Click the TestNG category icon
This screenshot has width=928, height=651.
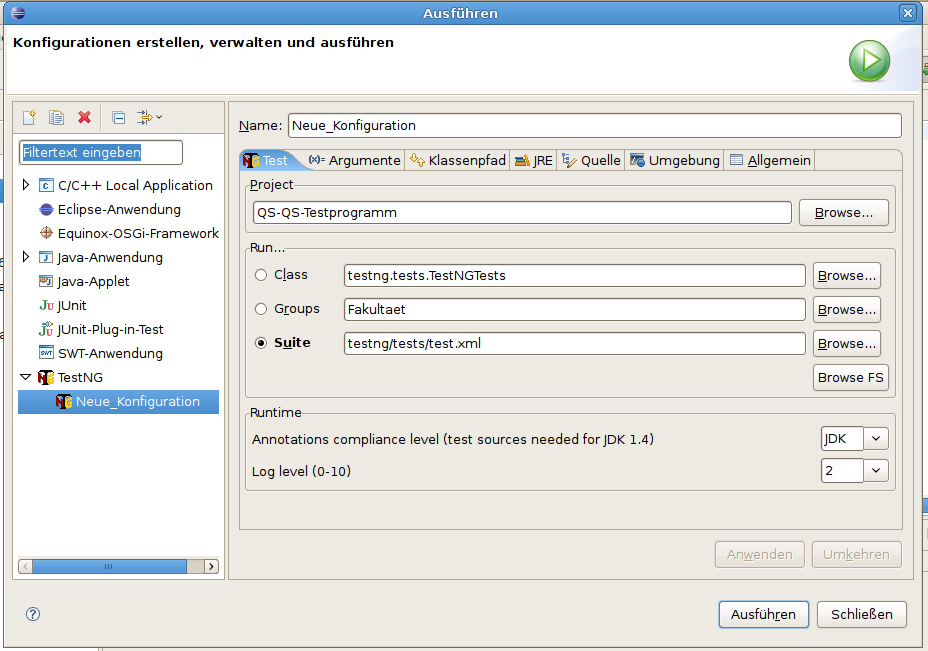coord(46,378)
